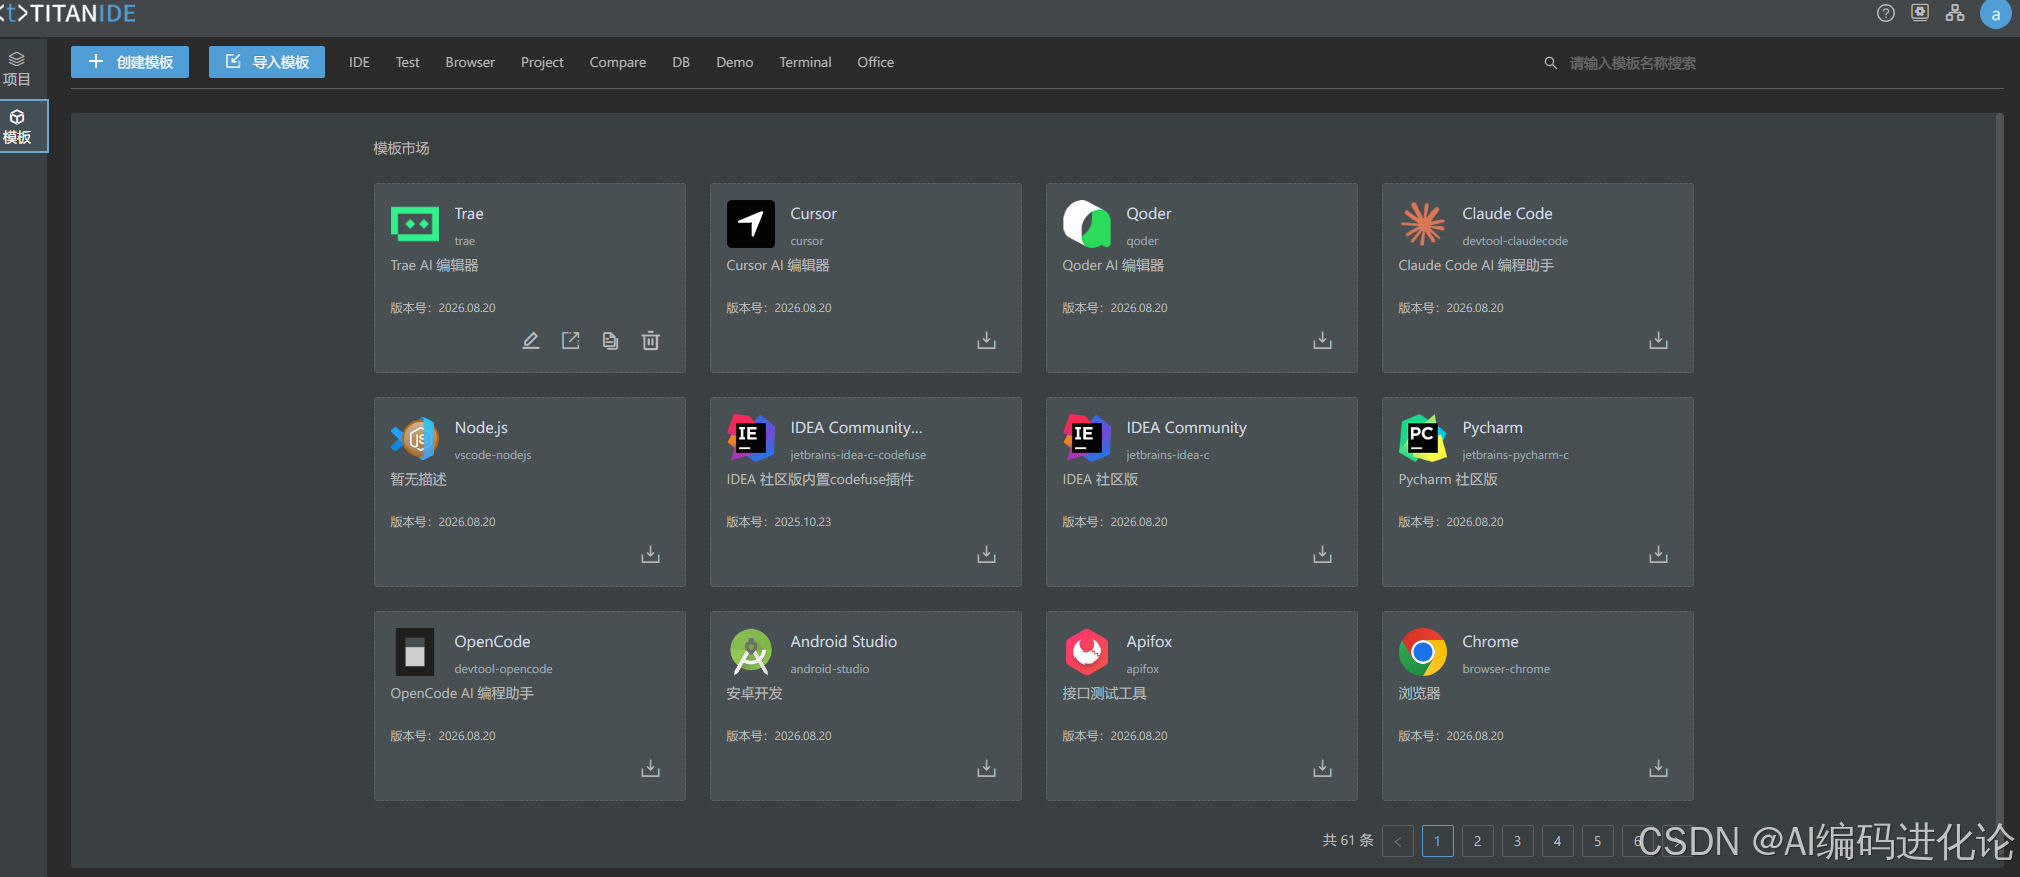Open the Browser category tab
Viewport: 2020px width, 877px height.
point(470,62)
